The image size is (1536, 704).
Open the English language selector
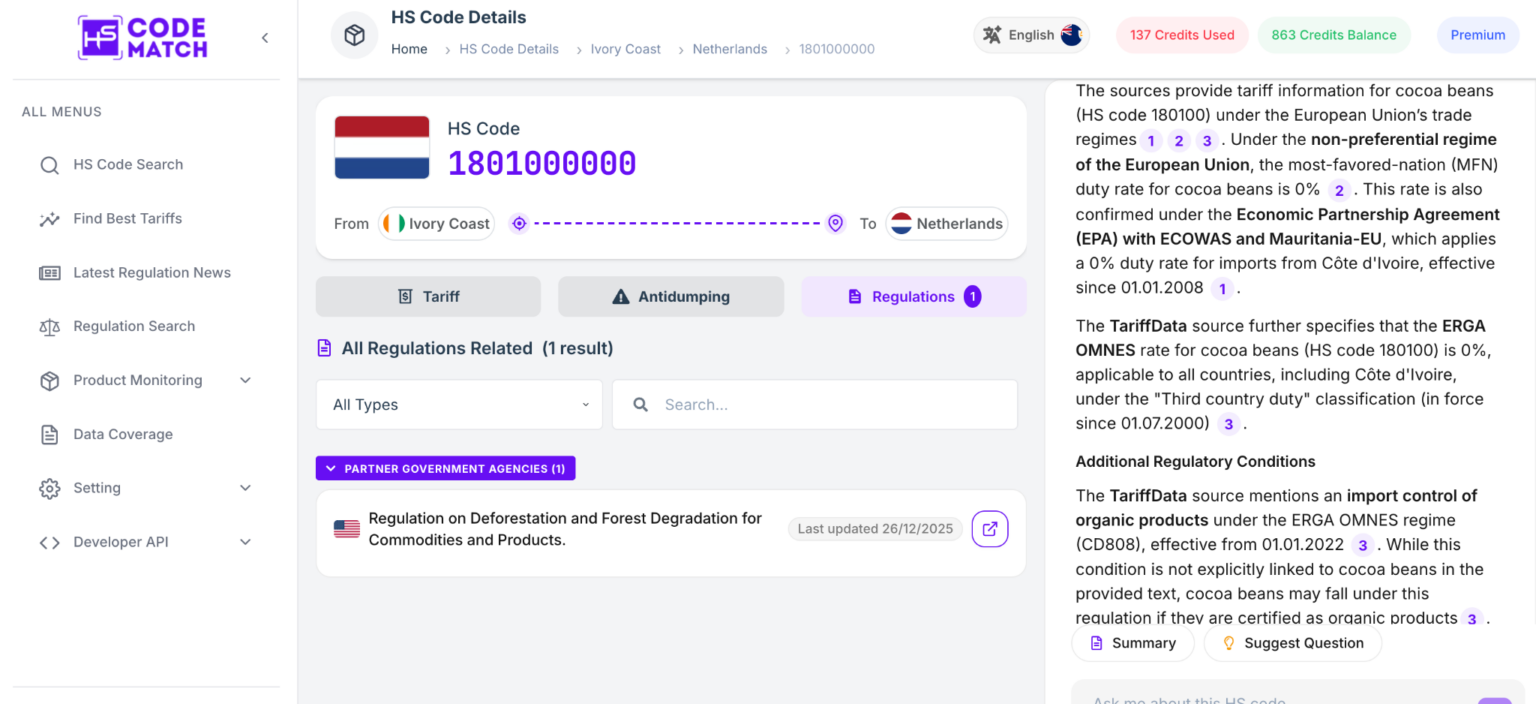1031,35
